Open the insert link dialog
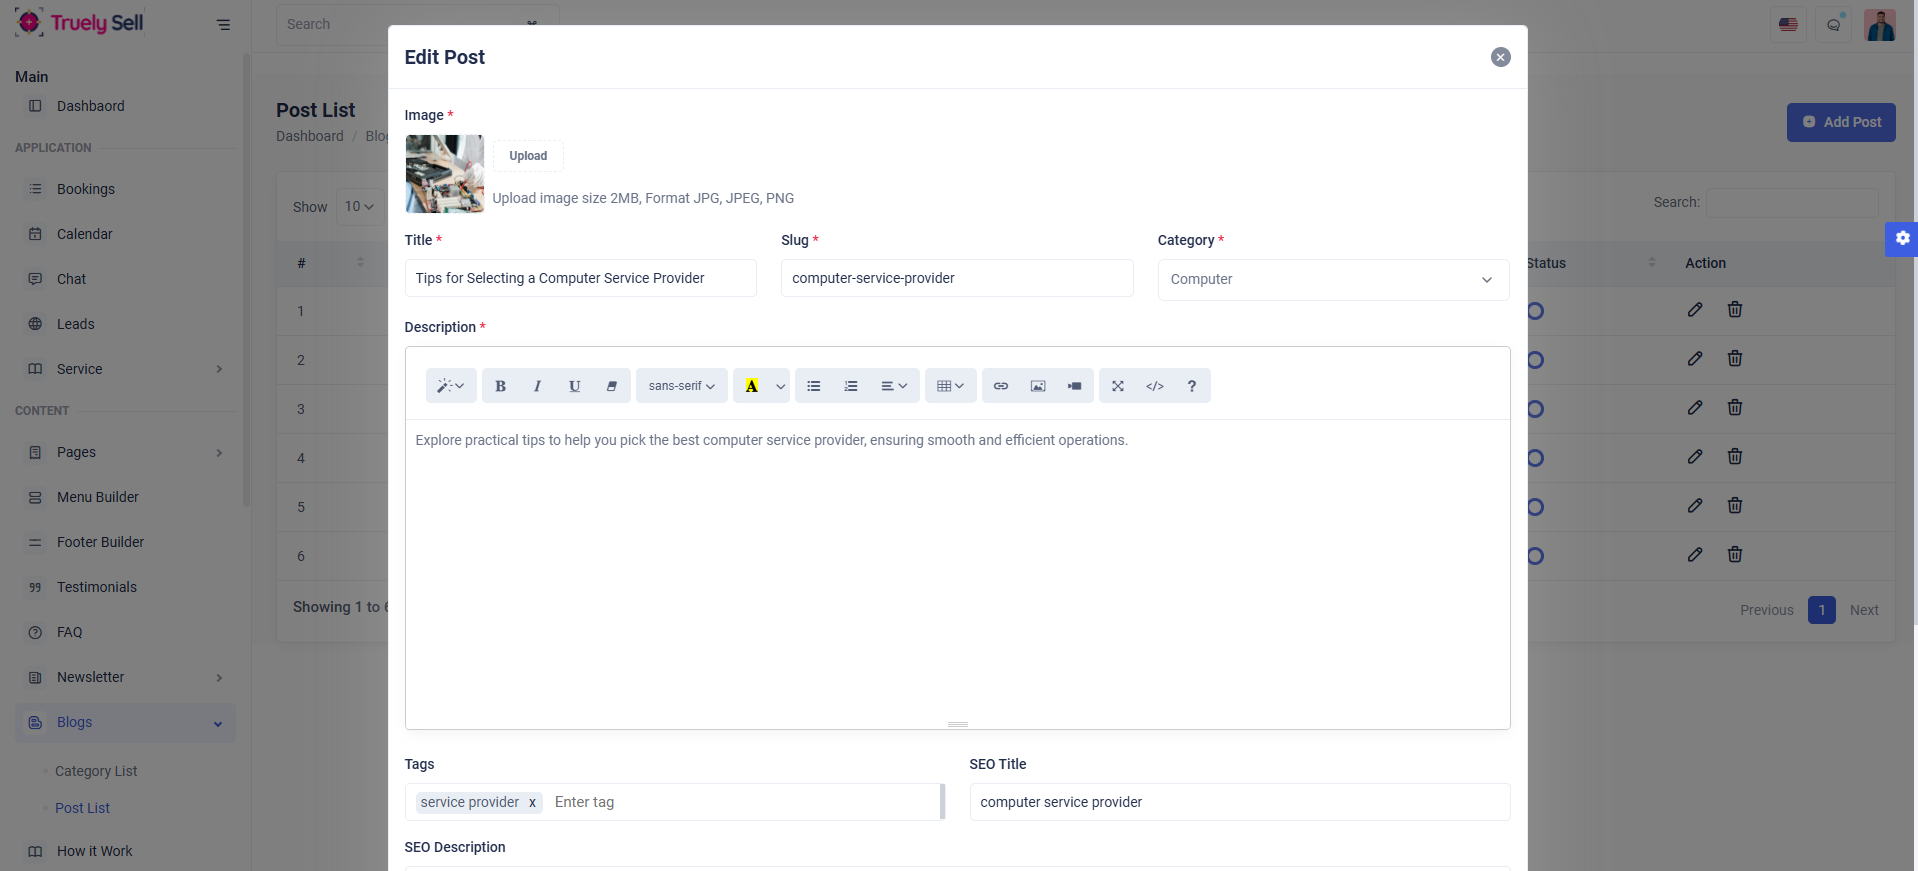 click(x=1001, y=386)
